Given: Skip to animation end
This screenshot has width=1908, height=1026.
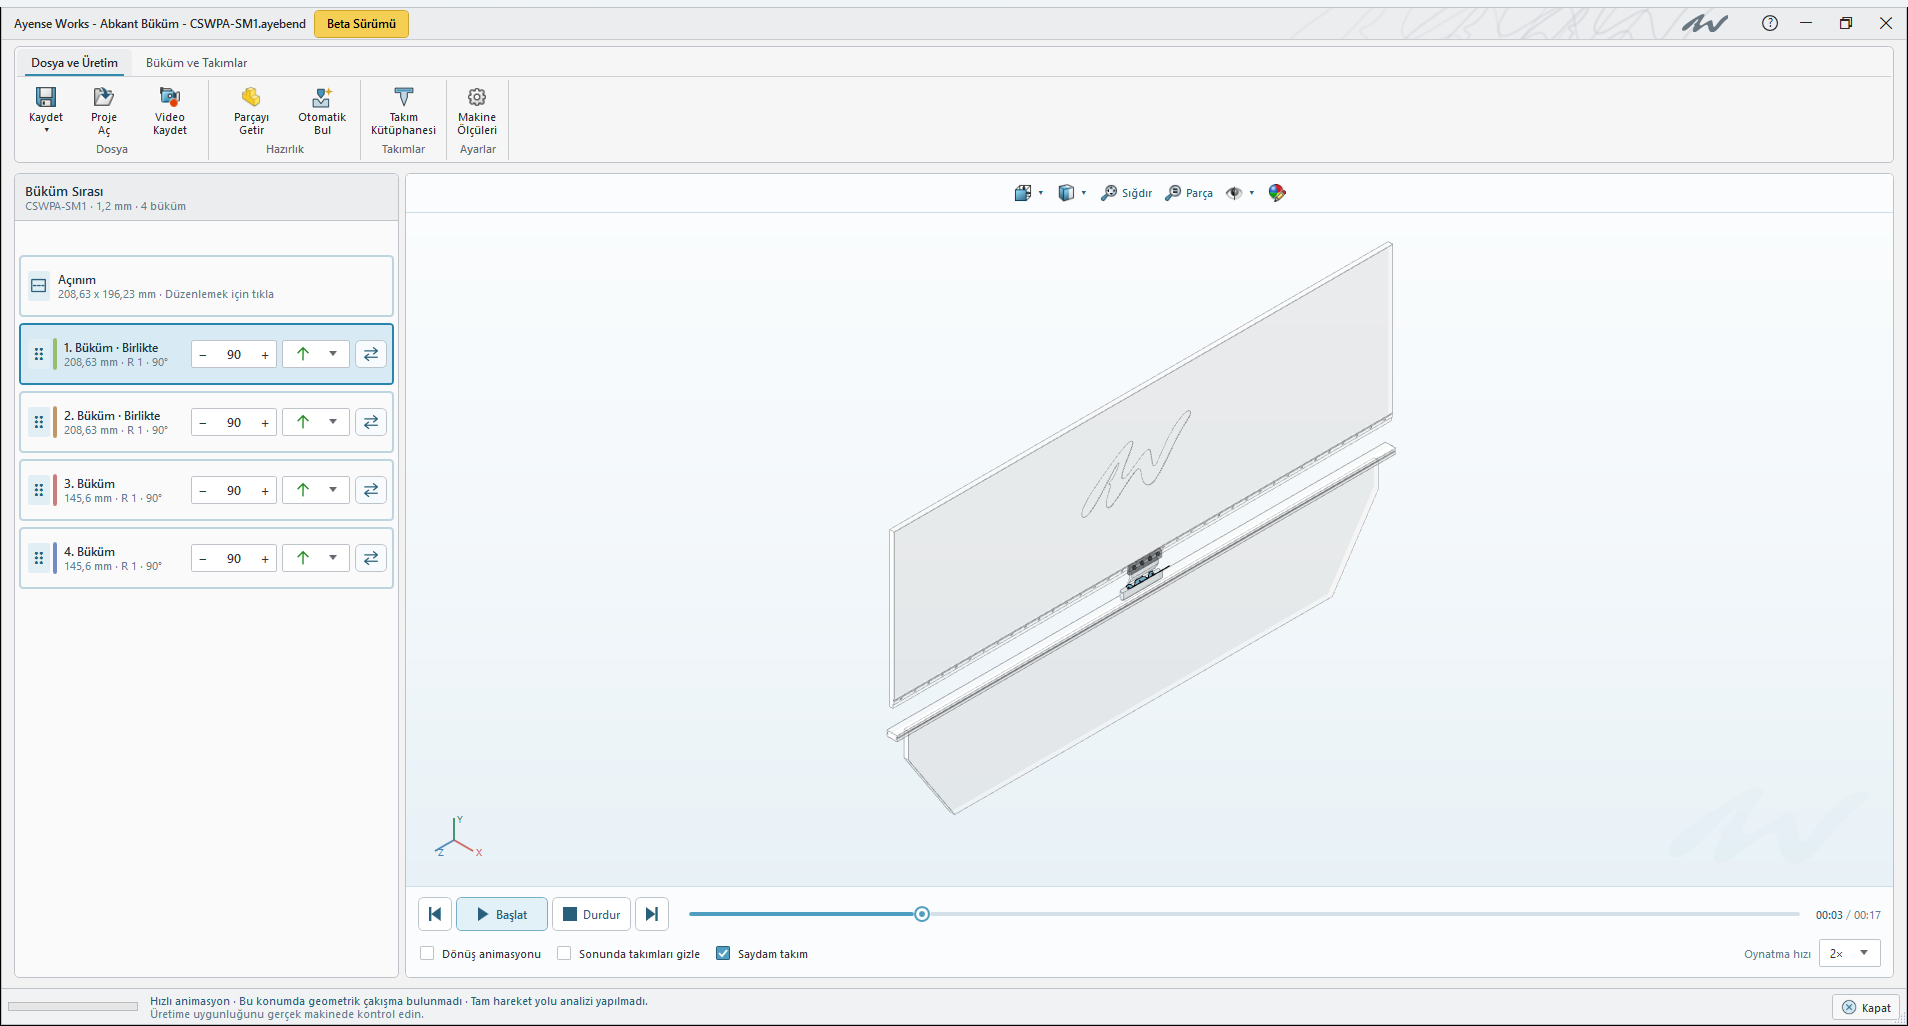Looking at the screenshot, I should coord(652,914).
